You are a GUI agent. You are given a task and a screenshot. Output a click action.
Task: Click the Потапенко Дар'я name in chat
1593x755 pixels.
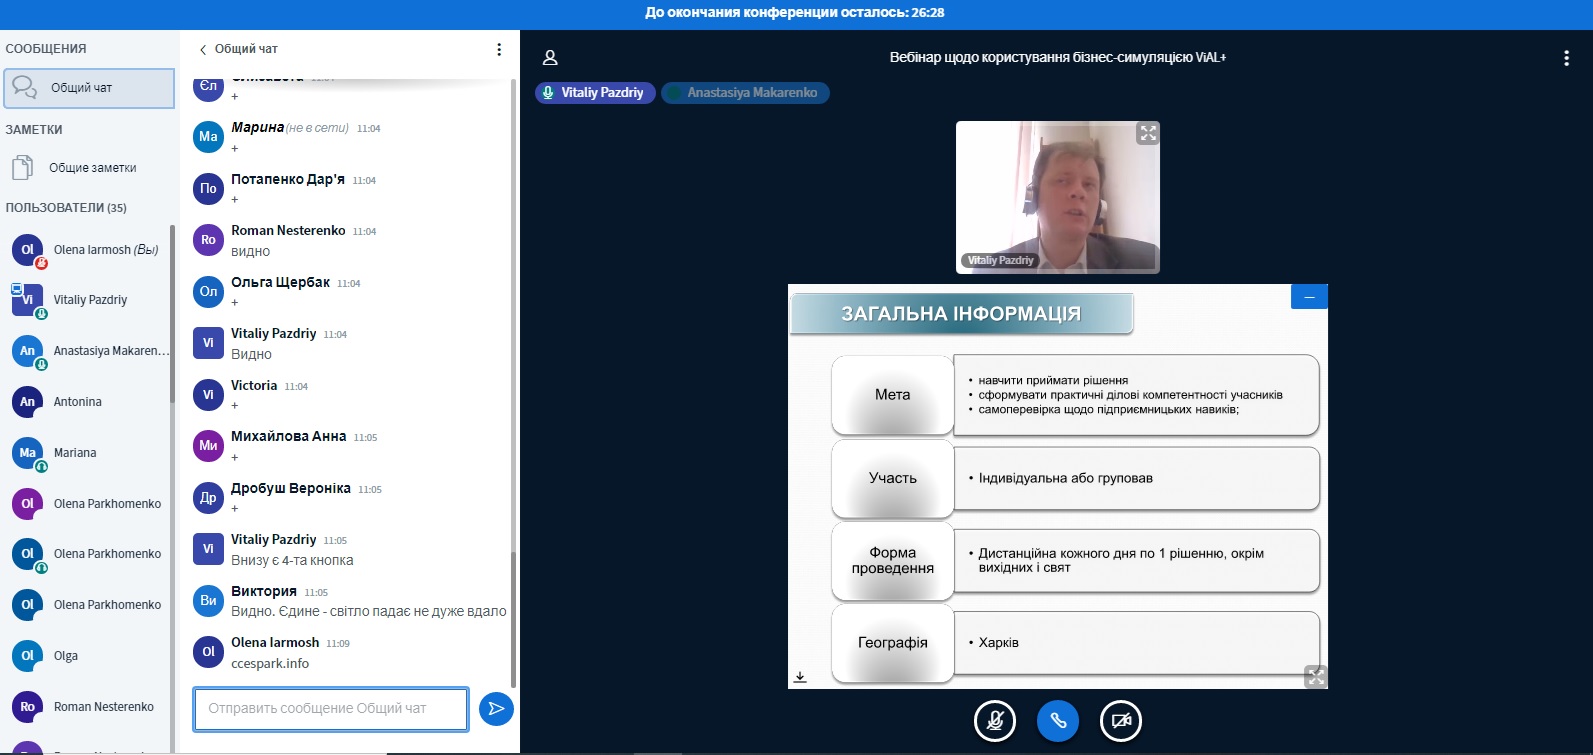(x=288, y=180)
